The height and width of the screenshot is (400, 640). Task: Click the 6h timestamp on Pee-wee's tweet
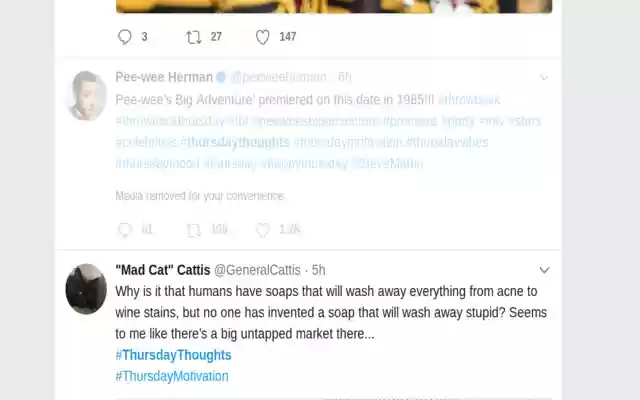344,77
